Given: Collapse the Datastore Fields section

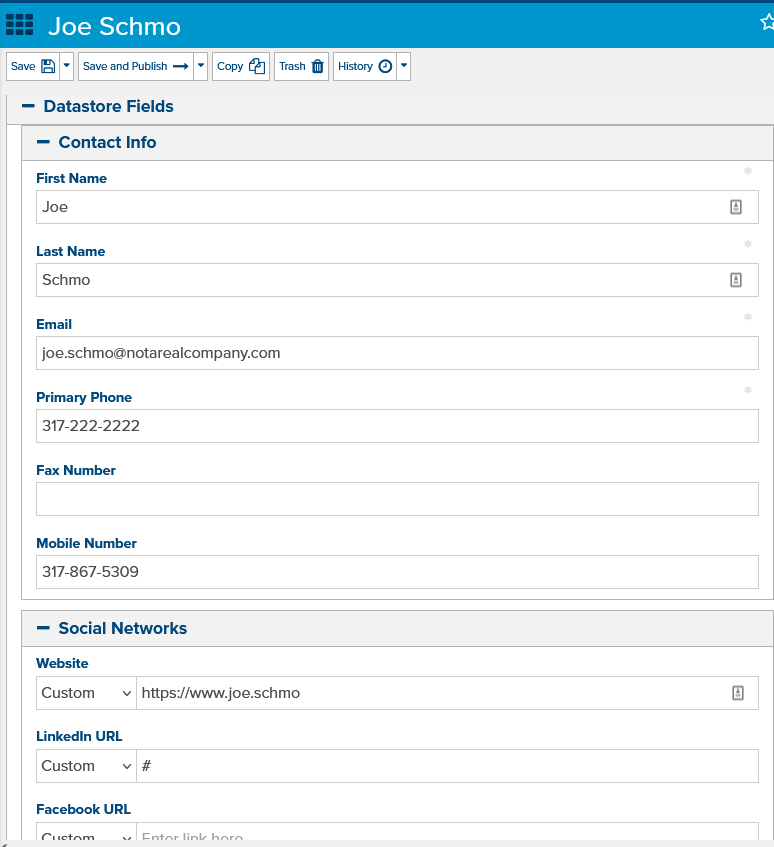Looking at the screenshot, I should click(28, 106).
